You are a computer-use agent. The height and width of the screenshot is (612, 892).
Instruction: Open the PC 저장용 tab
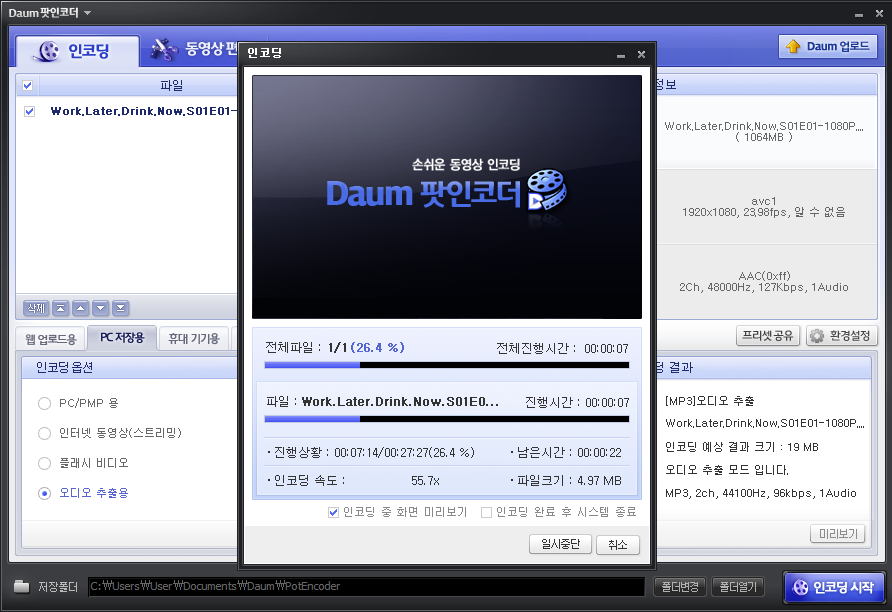coord(122,337)
